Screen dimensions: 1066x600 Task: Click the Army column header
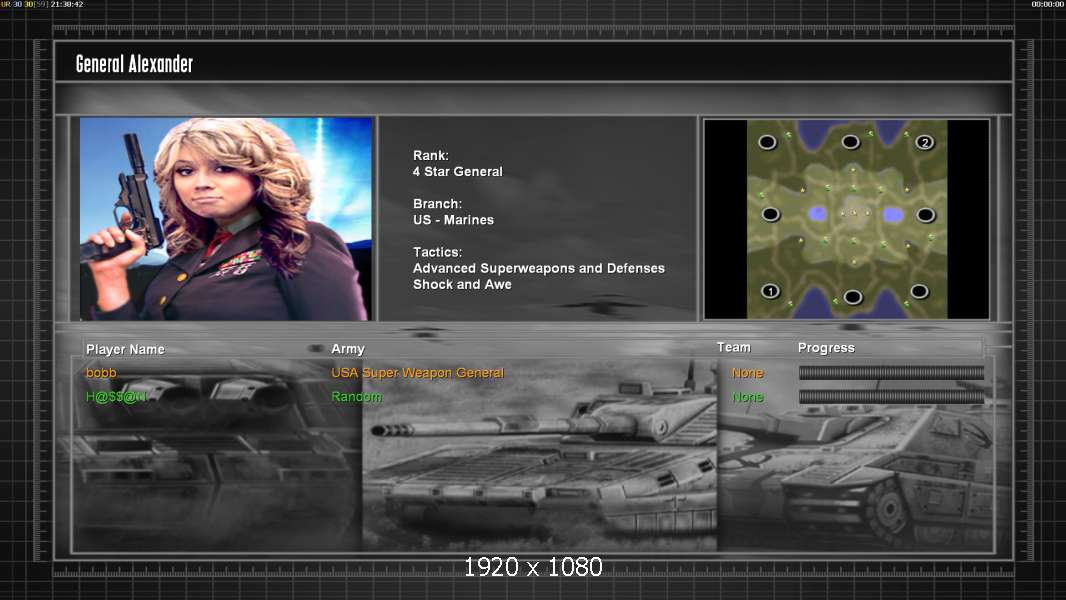[348, 349]
